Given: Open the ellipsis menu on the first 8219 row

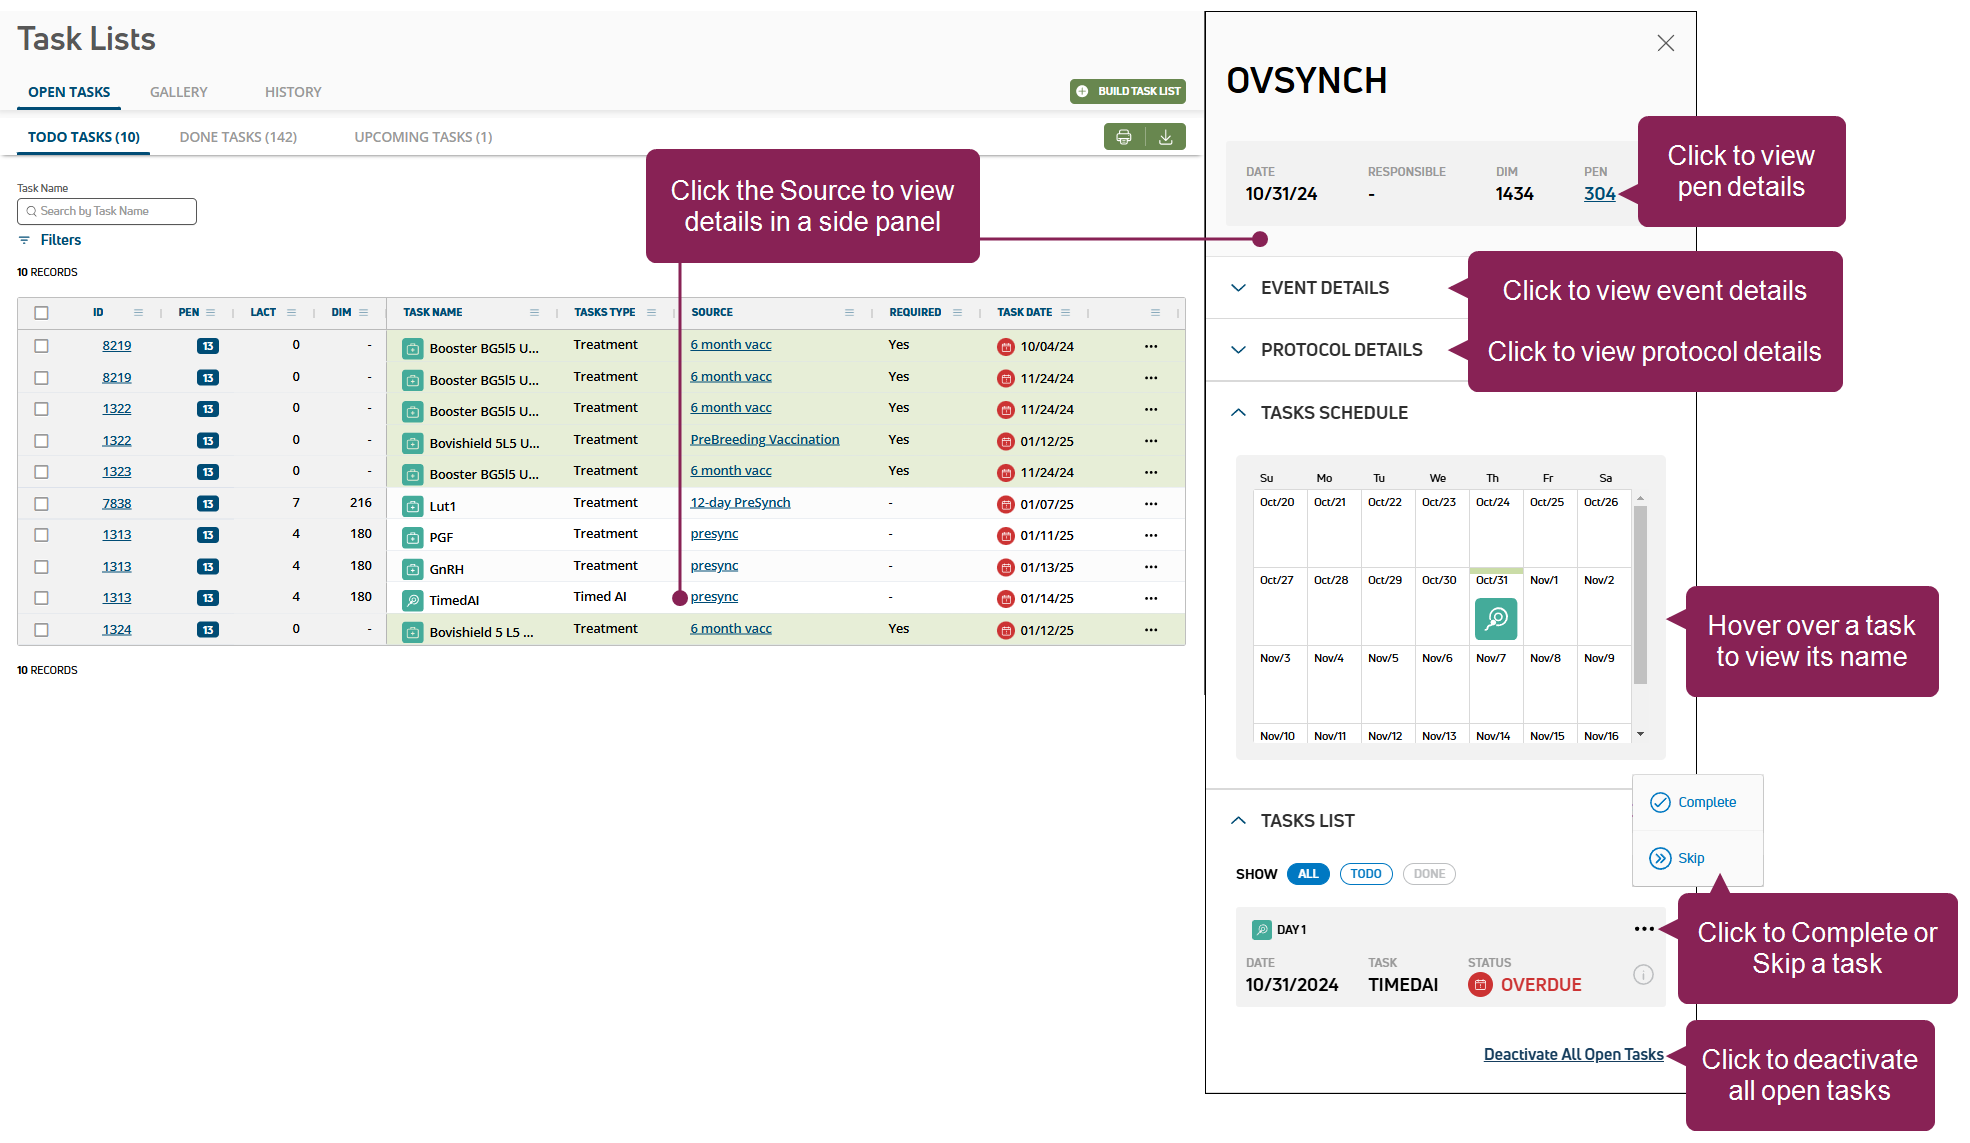Looking at the screenshot, I should [1151, 346].
